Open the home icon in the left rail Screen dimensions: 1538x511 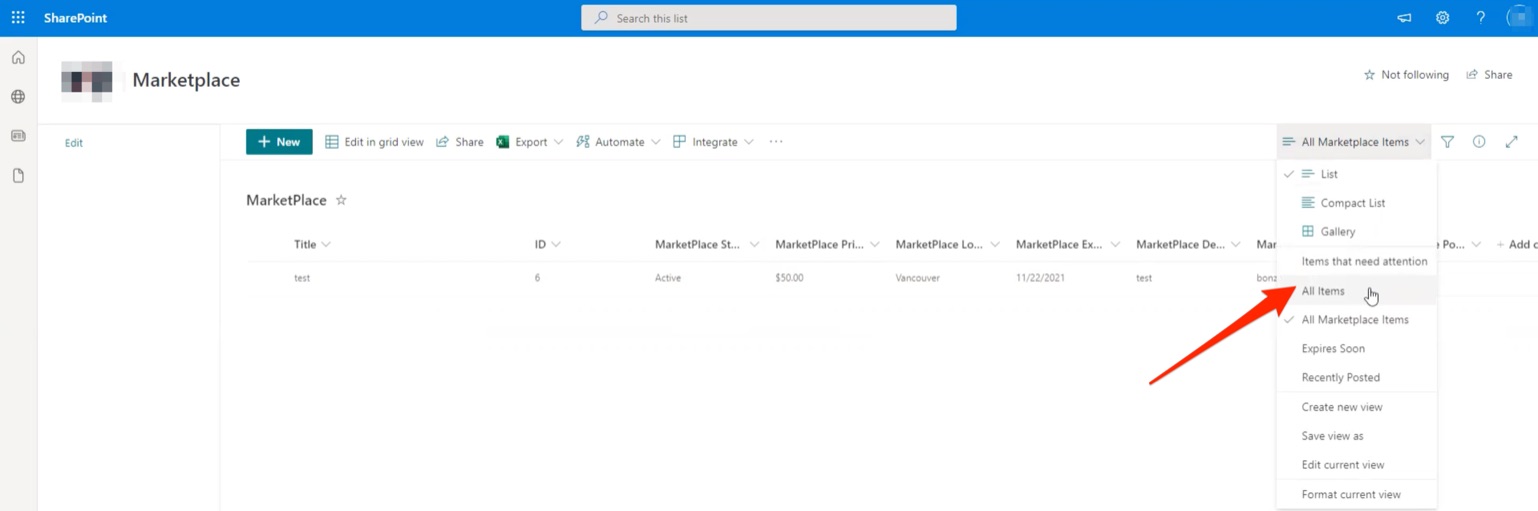[x=18, y=58]
